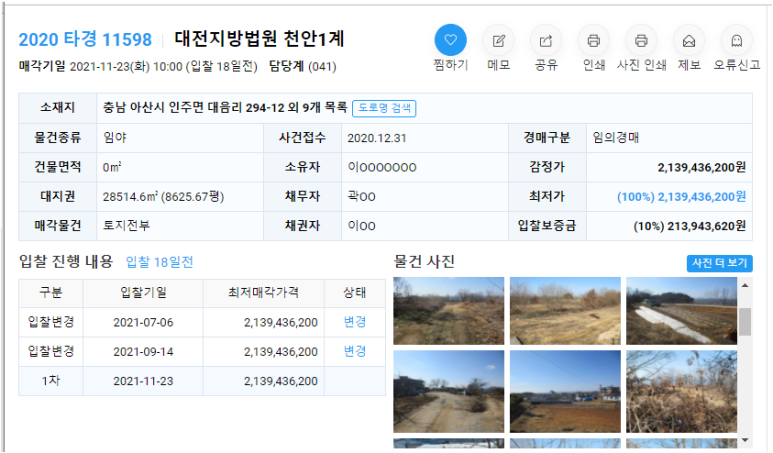
Task: Click the 인쇄 print icon
Action: [x=594, y=40]
